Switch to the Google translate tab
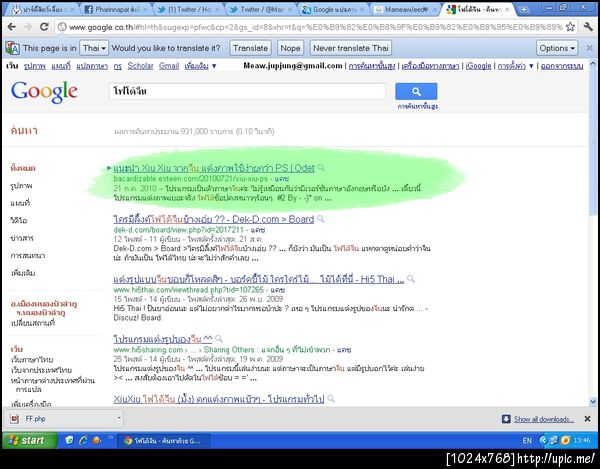This screenshot has width=600, height=469. (x=334, y=10)
